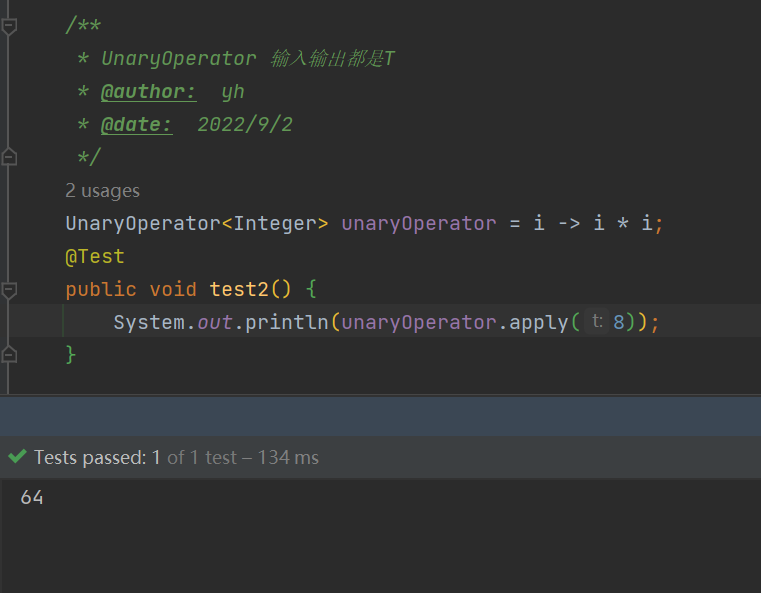Open the '2 usages' inlay hint
This screenshot has width=761, height=593.
coord(102,191)
